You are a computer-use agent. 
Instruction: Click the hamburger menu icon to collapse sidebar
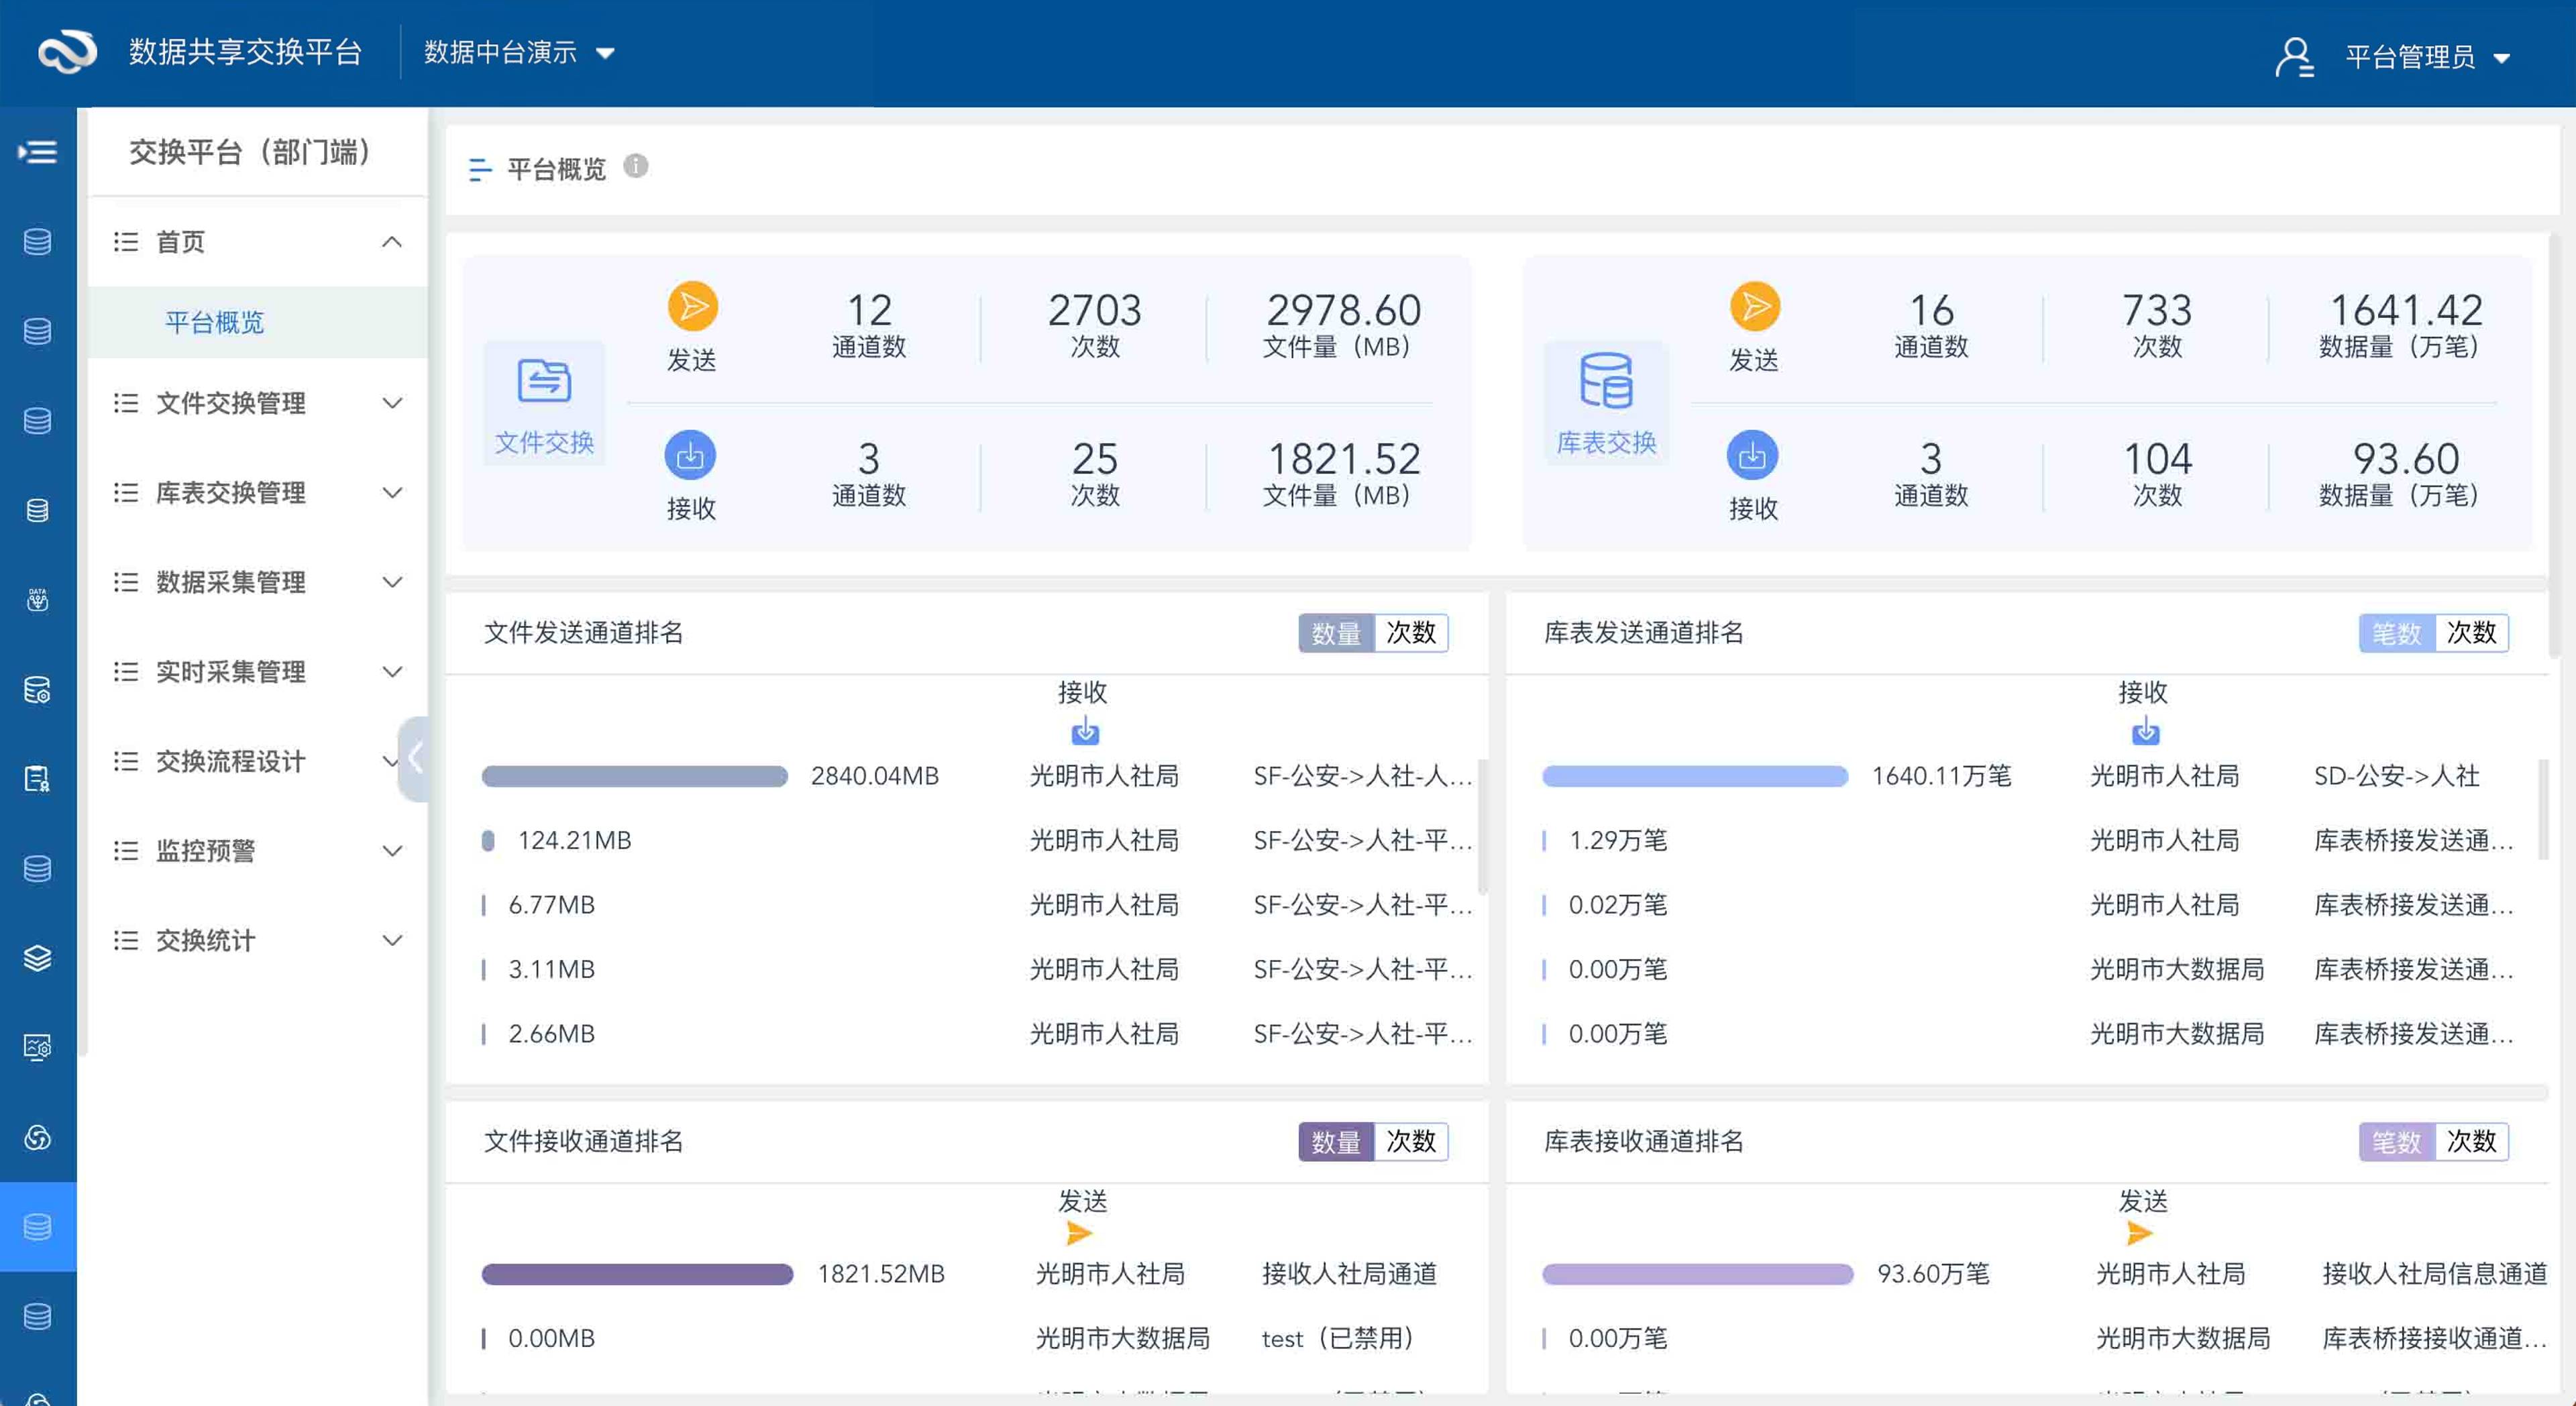tap(37, 151)
